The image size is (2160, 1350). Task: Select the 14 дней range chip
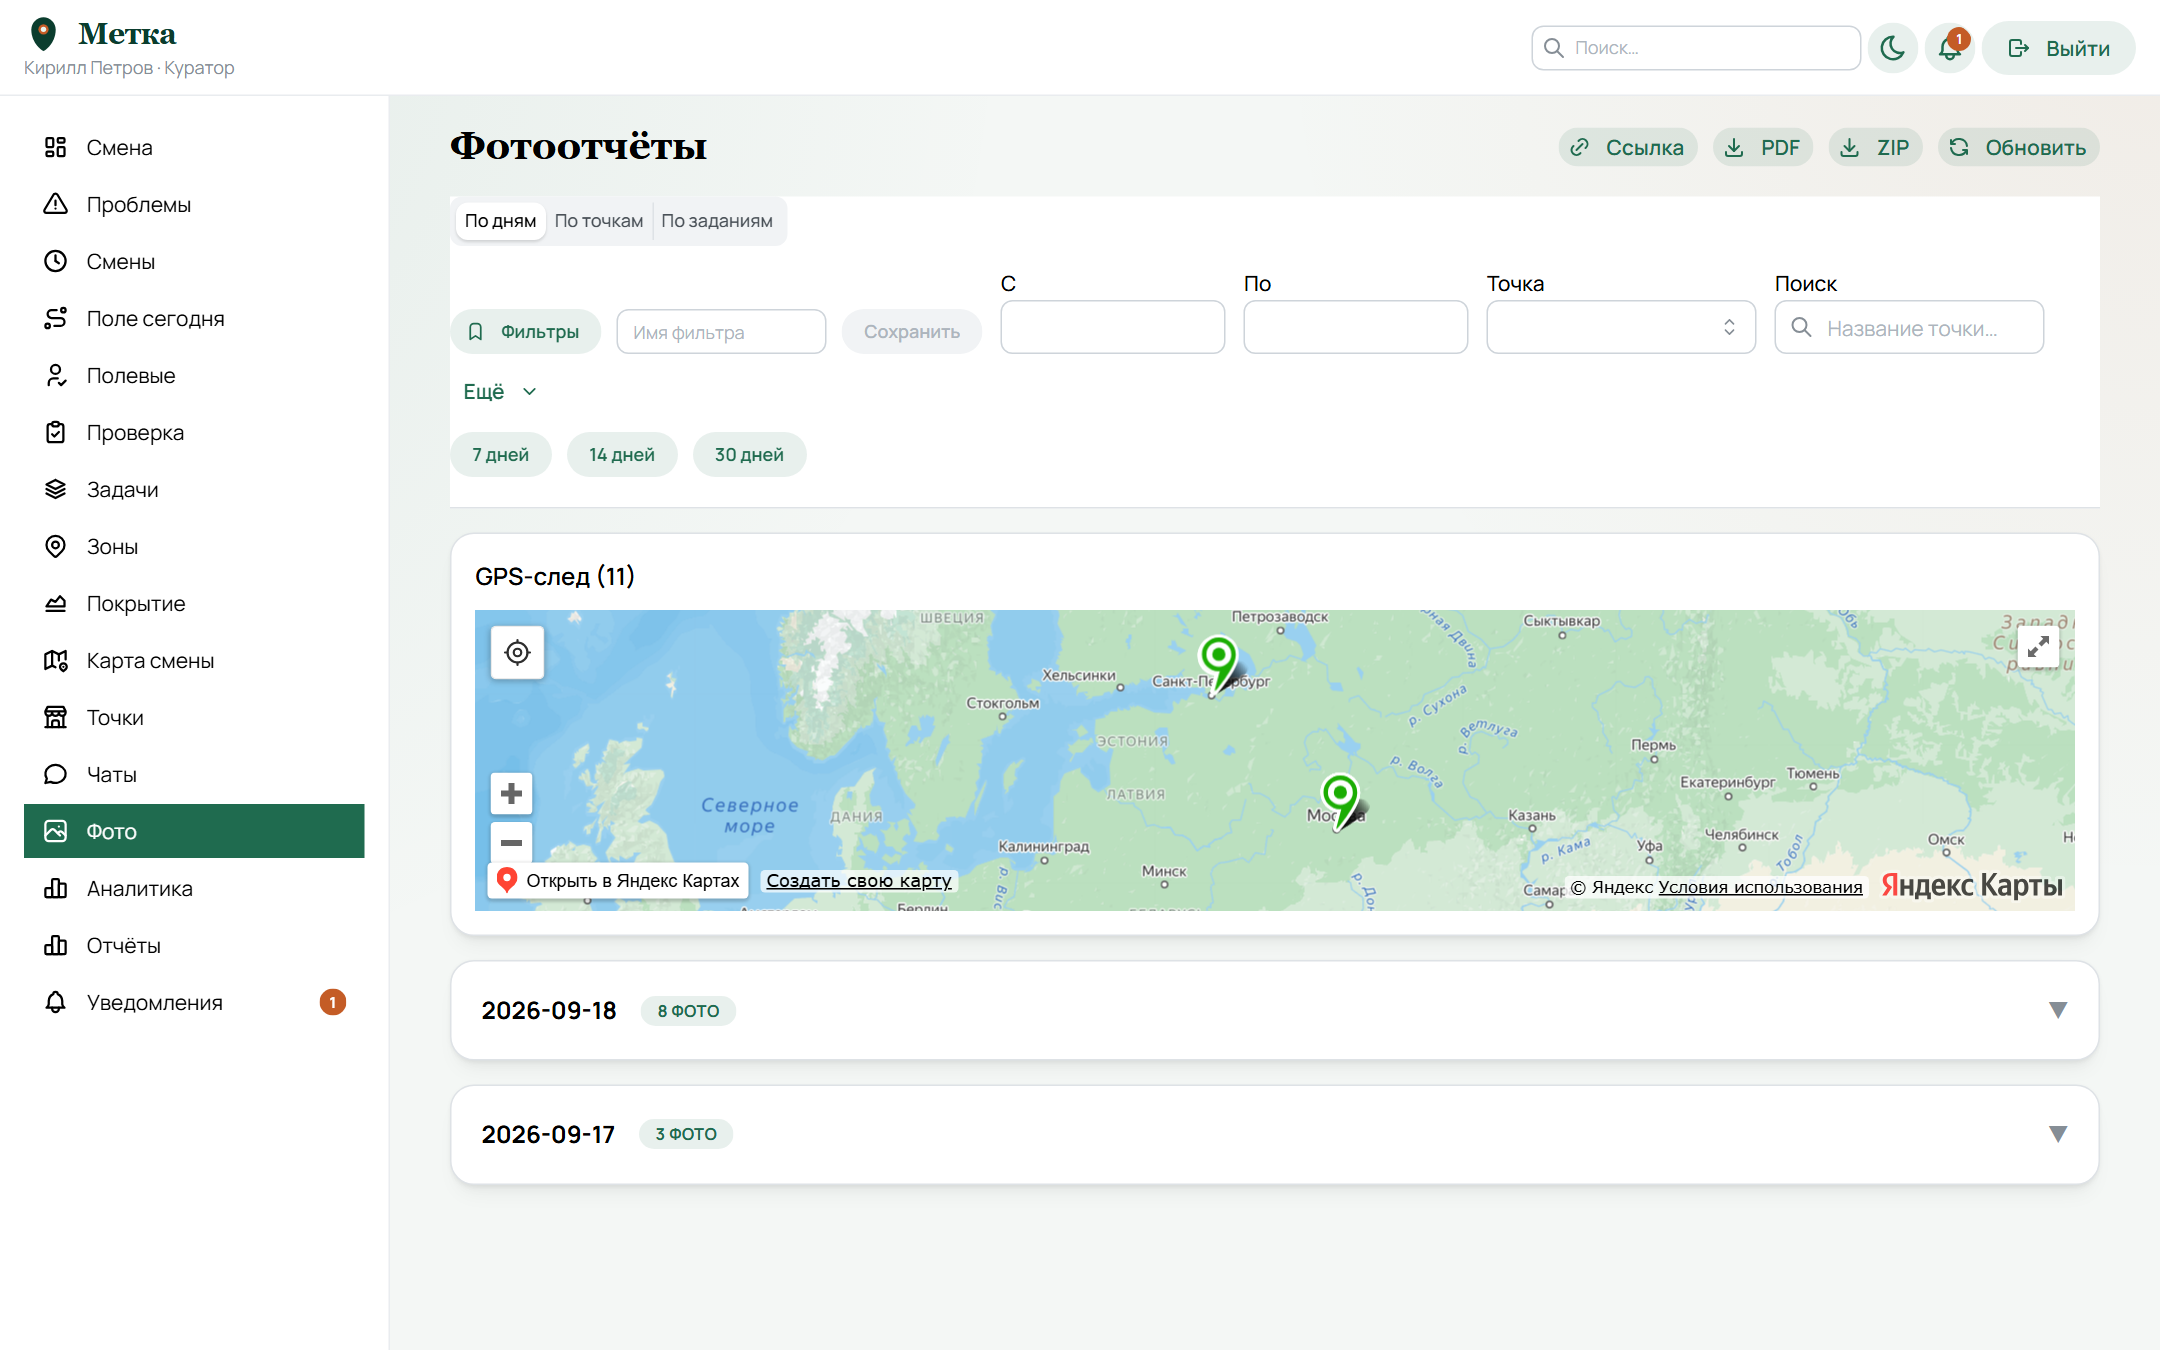[x=622, y=454]
